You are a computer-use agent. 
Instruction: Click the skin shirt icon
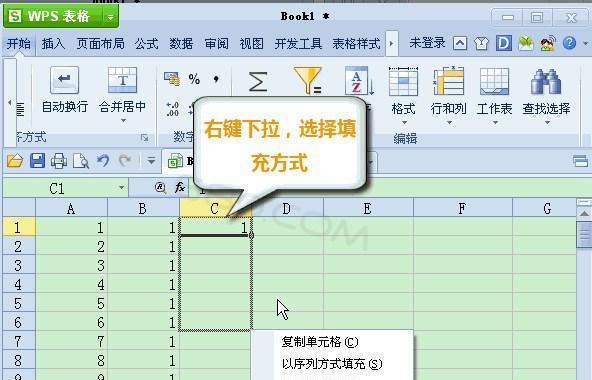[x=481, y=43]
